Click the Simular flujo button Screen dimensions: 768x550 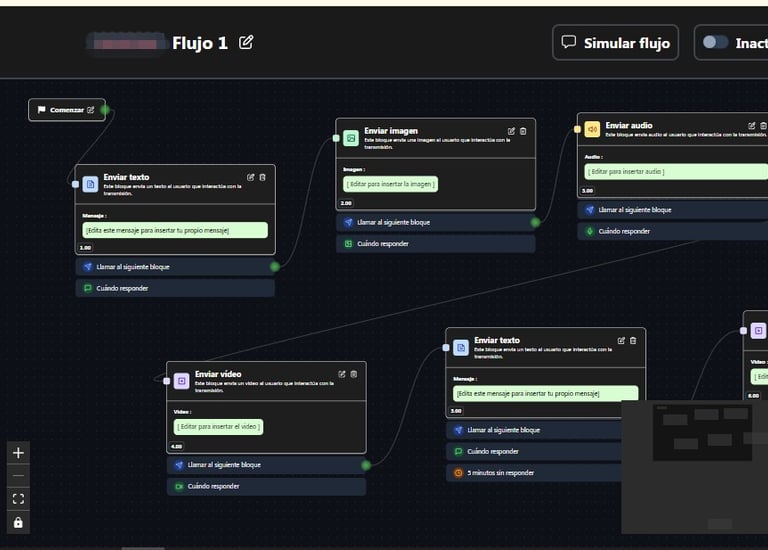pyautogui.click(x=615, y=43)
